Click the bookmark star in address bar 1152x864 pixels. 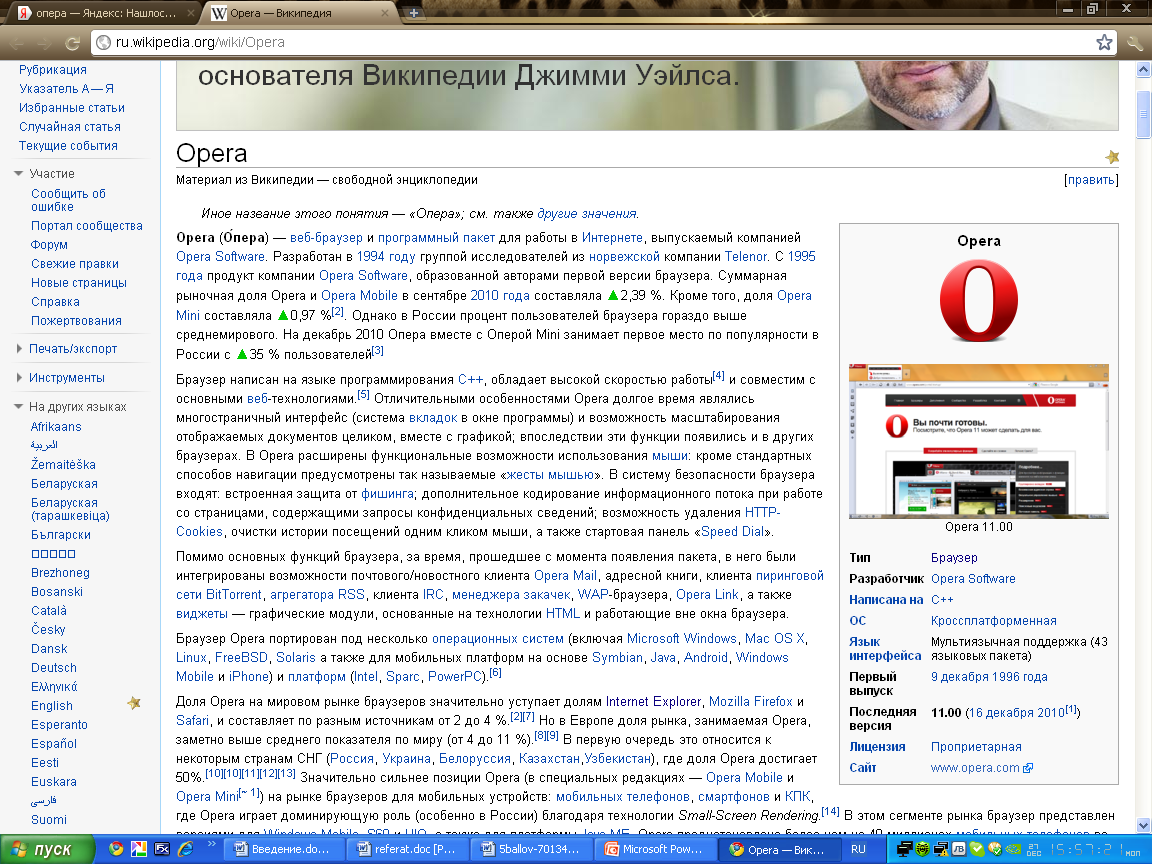pos(1104,42)
